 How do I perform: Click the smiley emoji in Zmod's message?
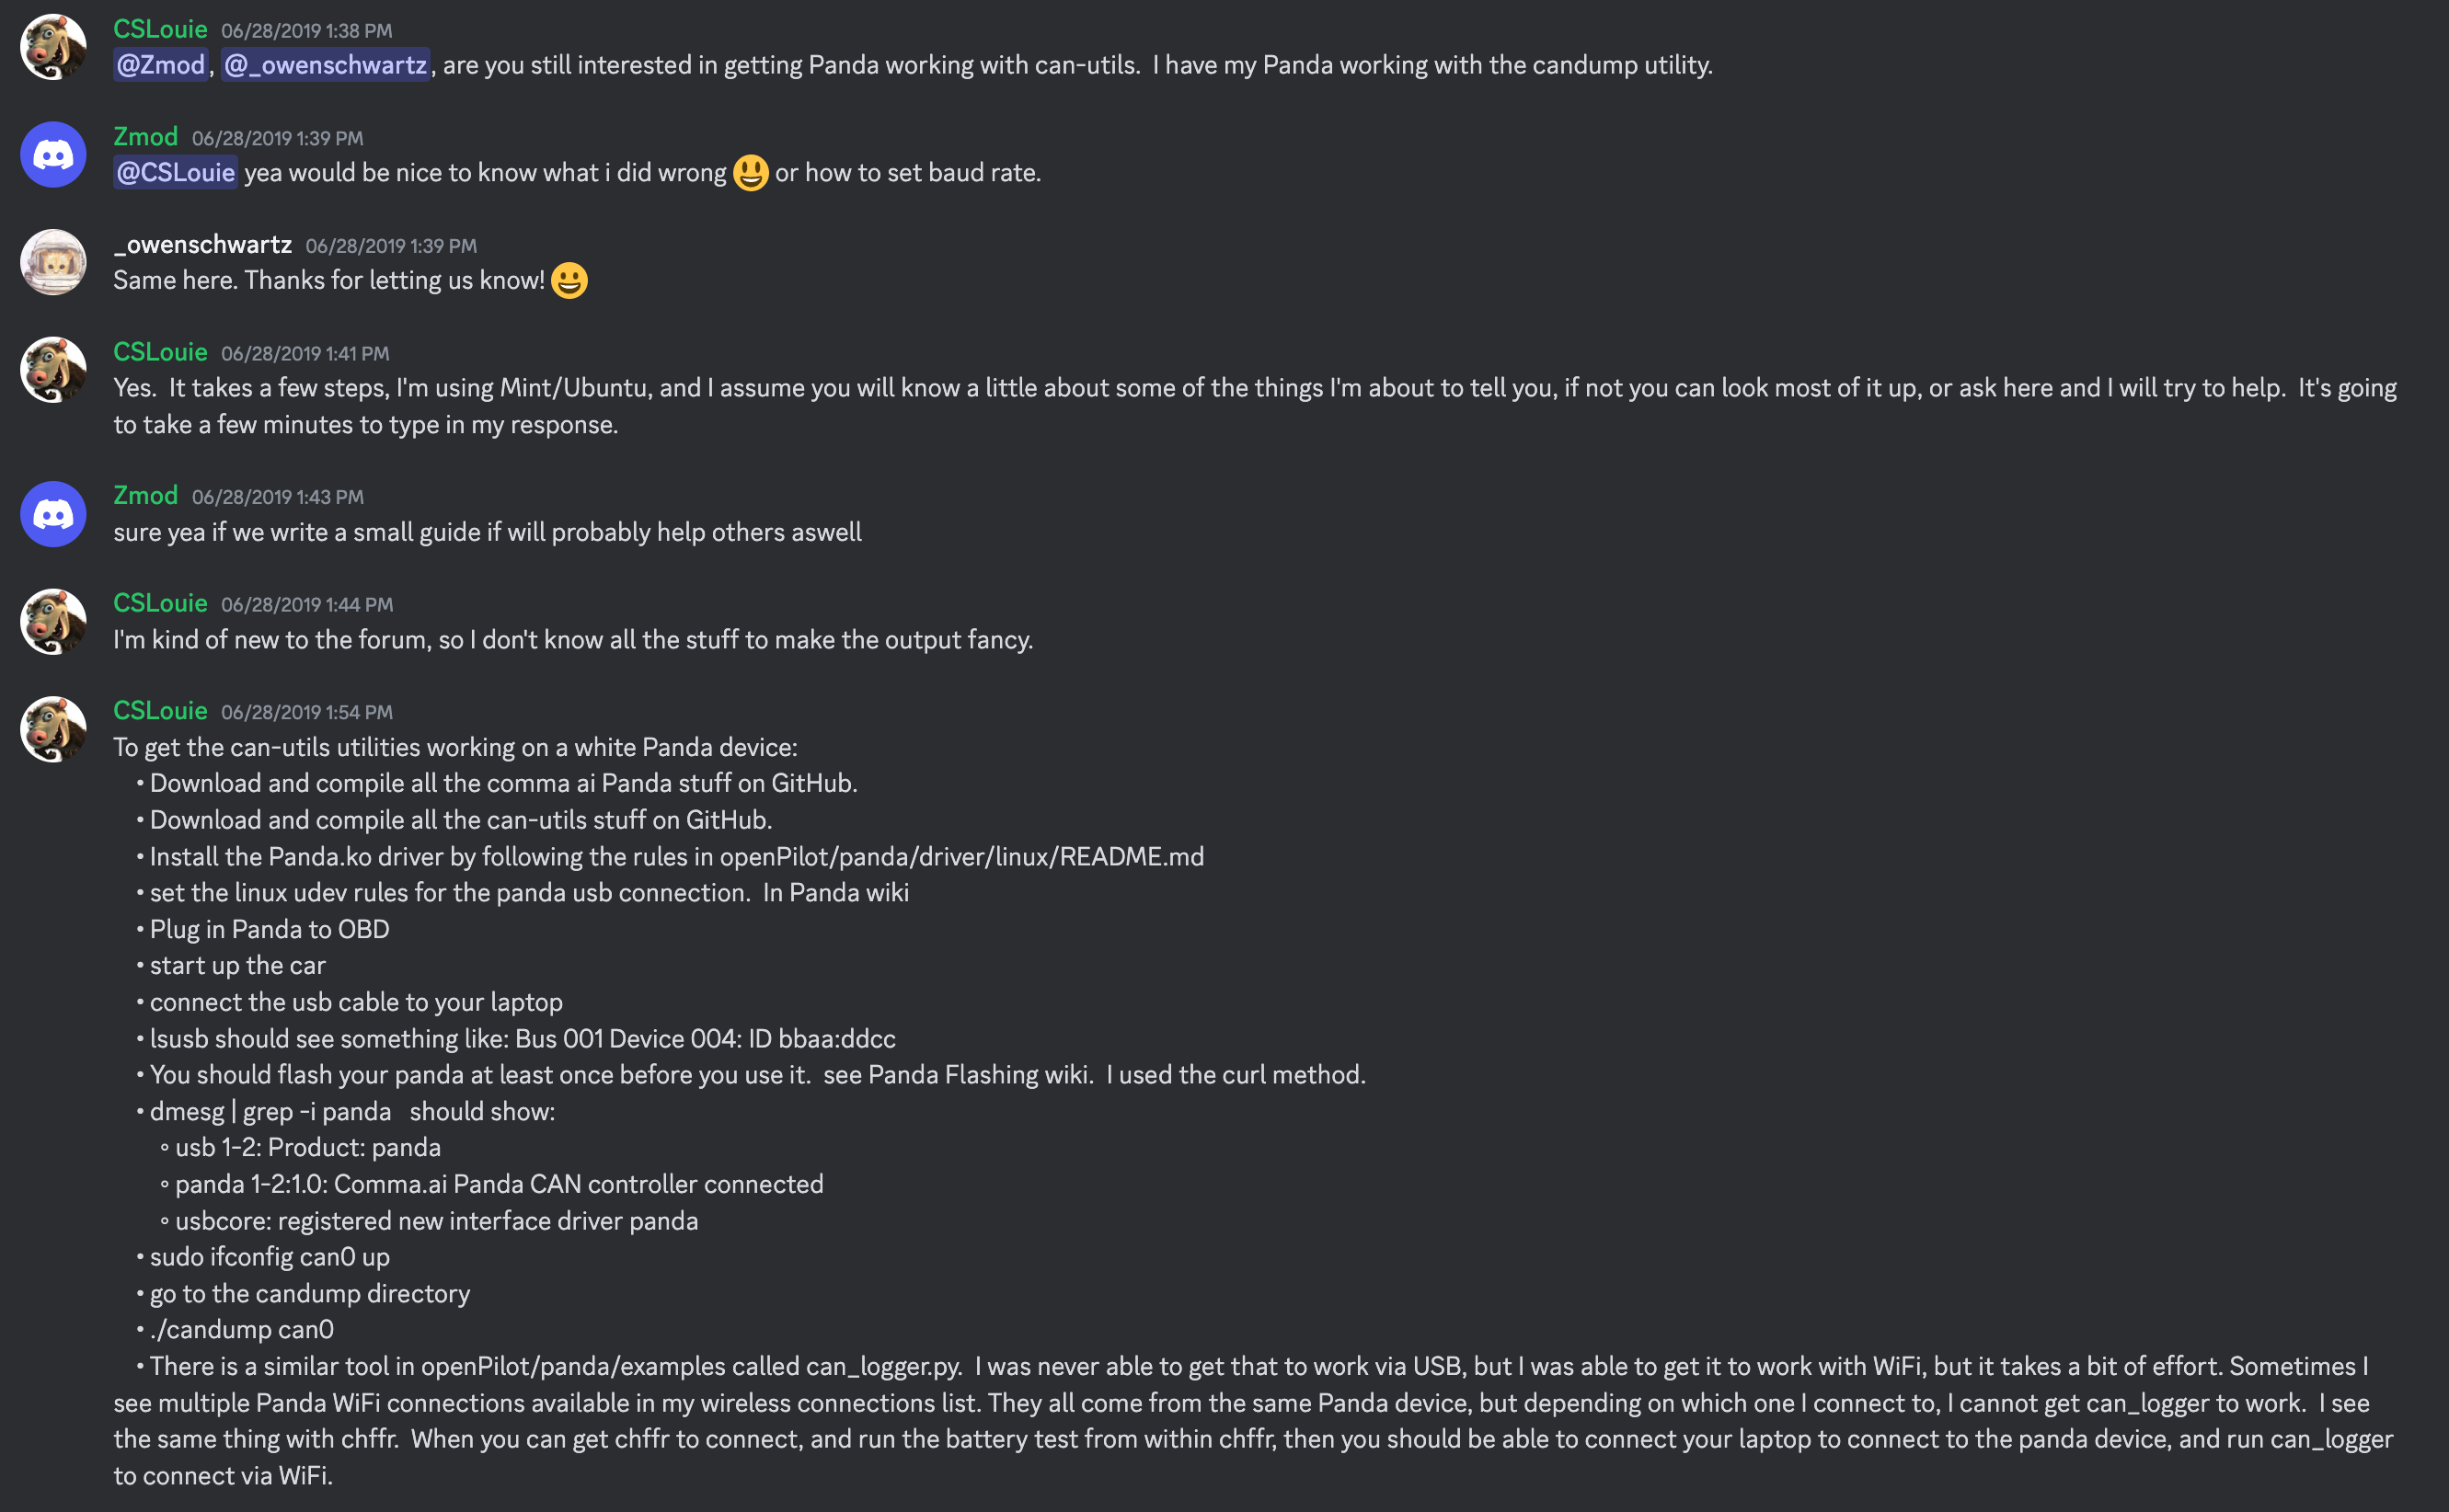click(x=751, y=173)
